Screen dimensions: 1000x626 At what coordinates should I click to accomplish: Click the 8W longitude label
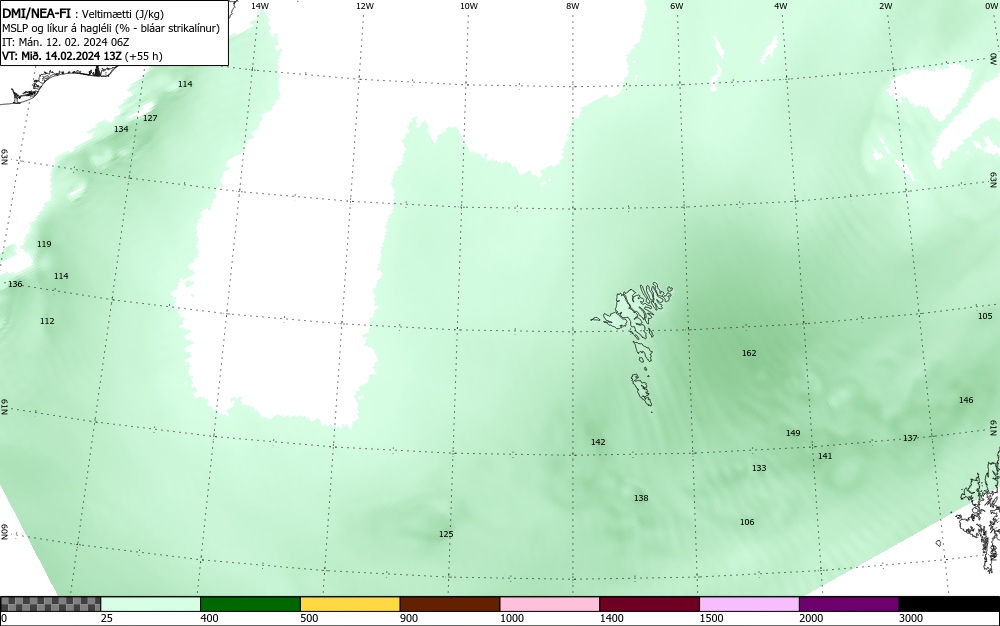[573, 6]
